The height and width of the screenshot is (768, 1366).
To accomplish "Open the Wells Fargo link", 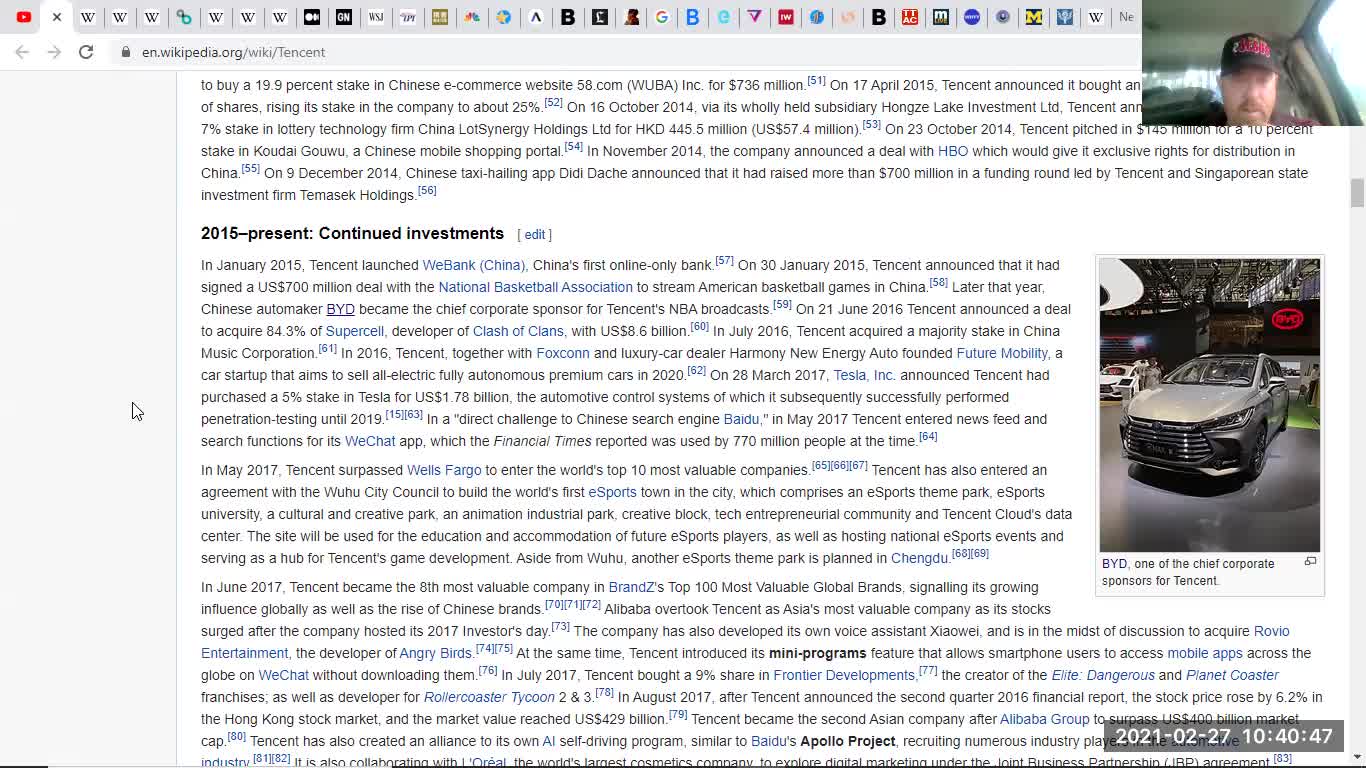I will pyautogui.click(x=444, y=470).
